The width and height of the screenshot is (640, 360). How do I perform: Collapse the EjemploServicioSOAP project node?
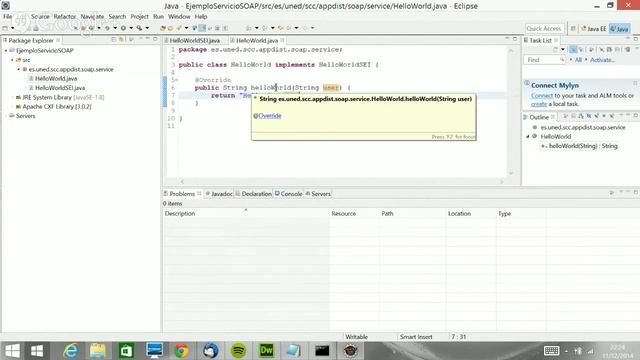point(6,51)
